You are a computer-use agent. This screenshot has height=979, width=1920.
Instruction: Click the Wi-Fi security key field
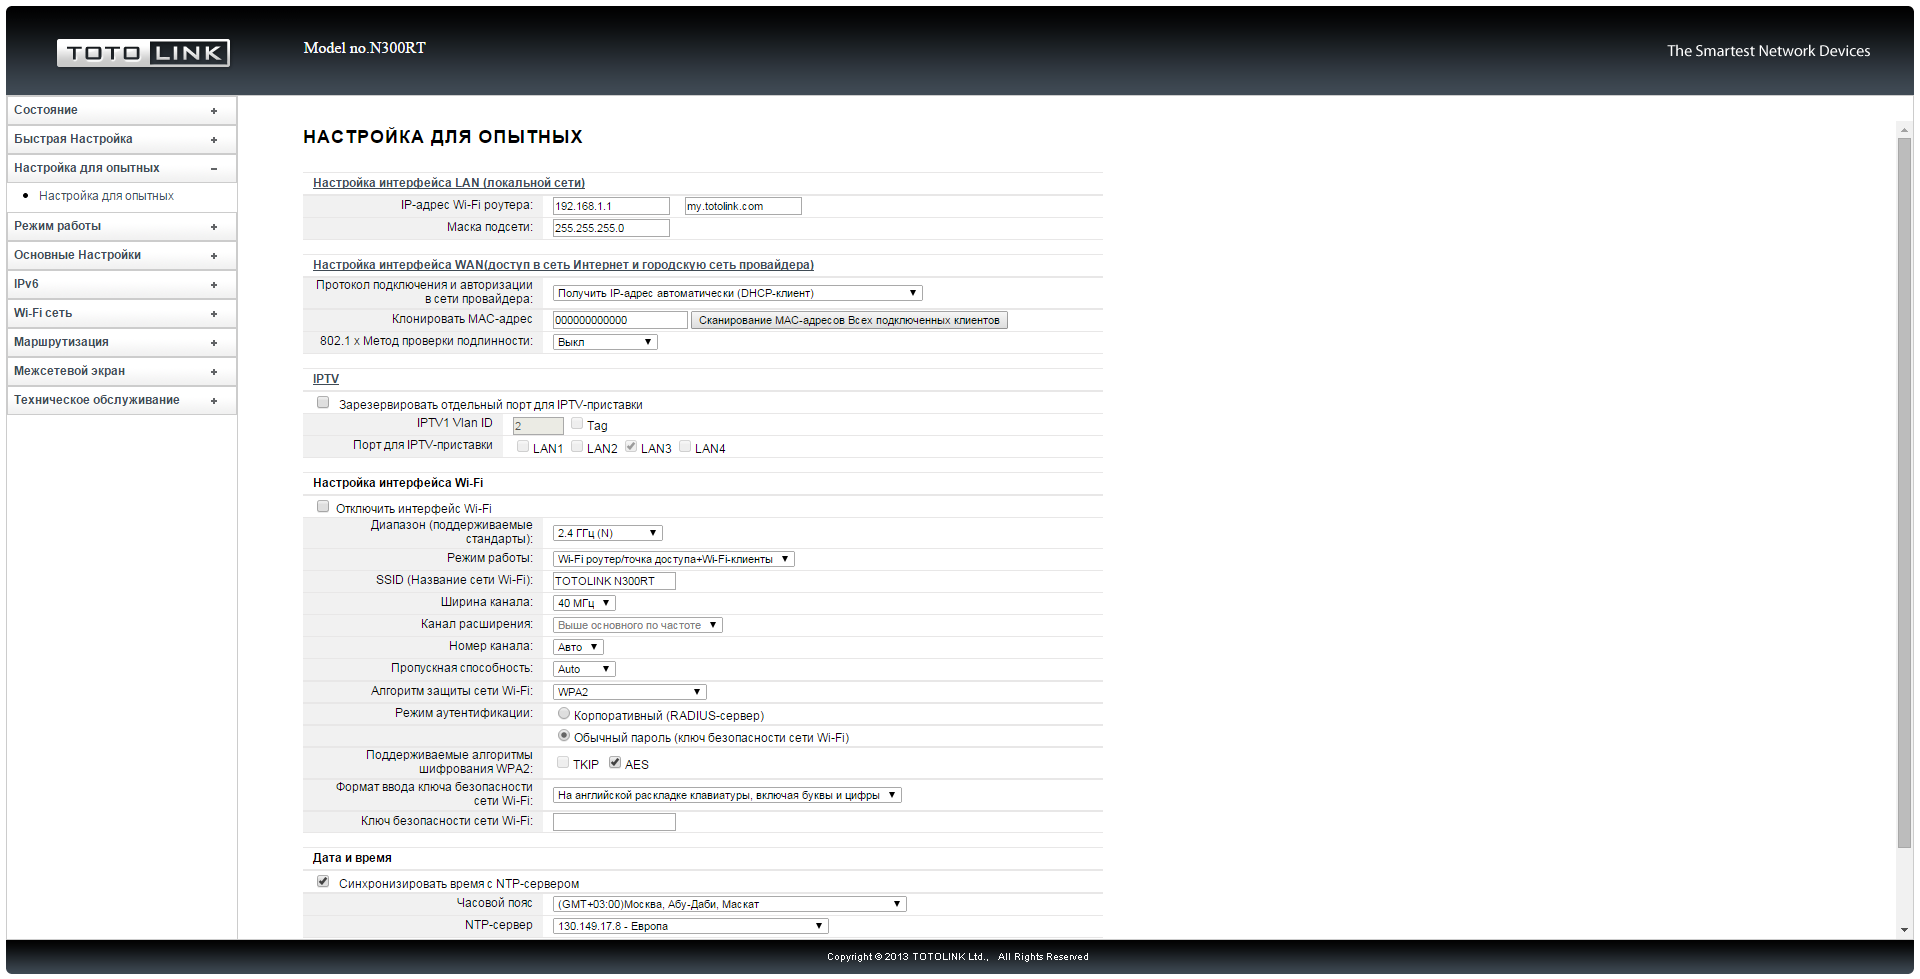(614, 822)
